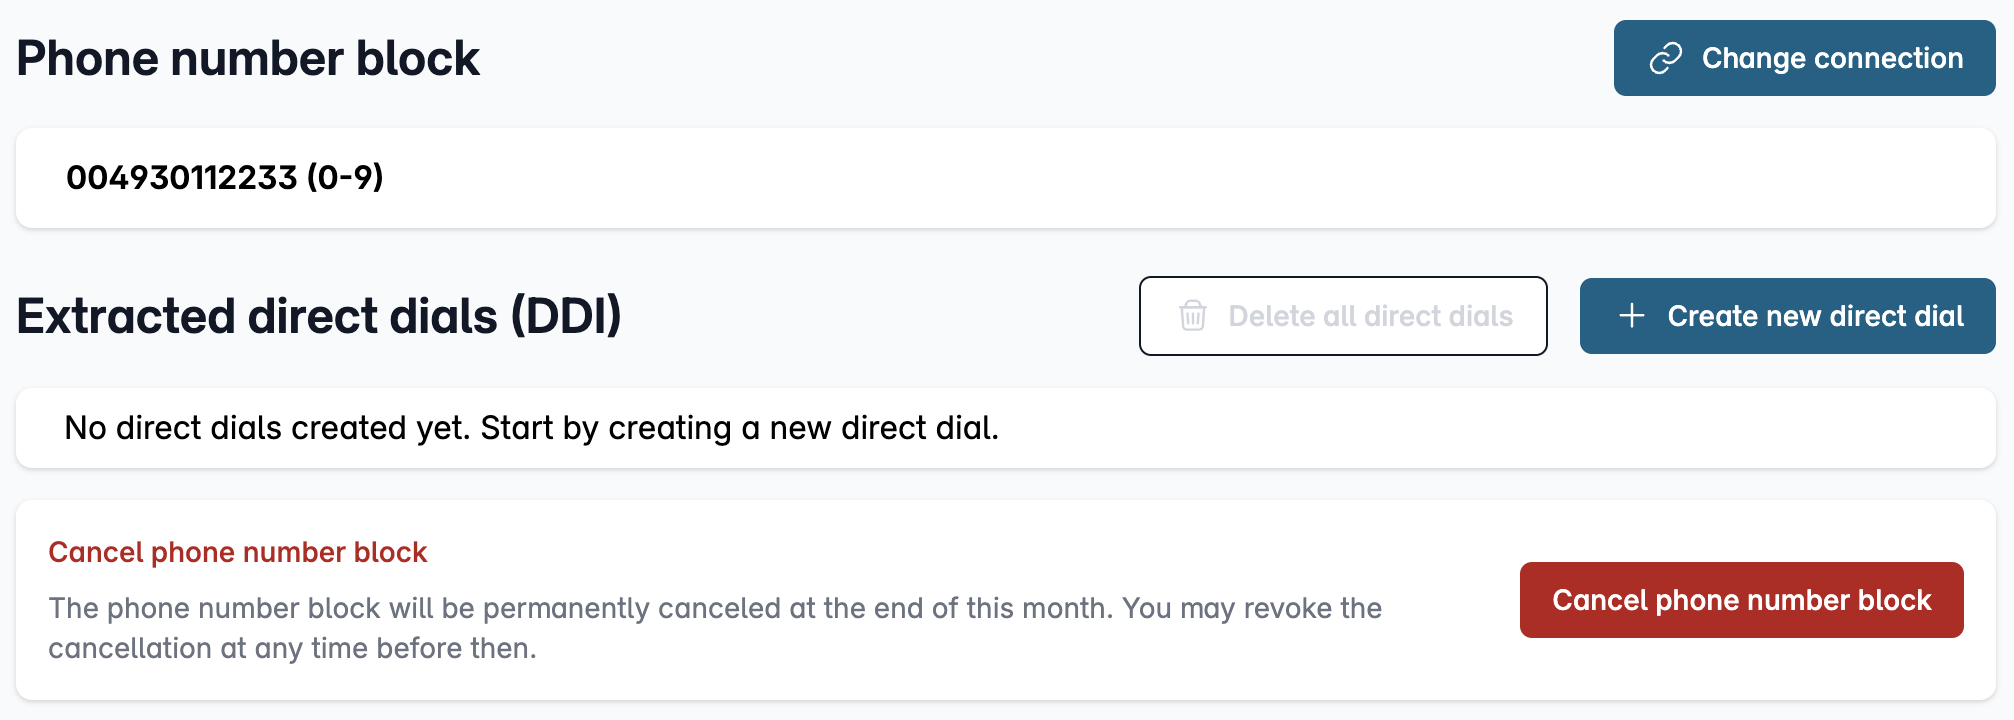The image size is (2014, 720).
Task: Select the 004930112233 number block row
Action: coord(1006,178)
